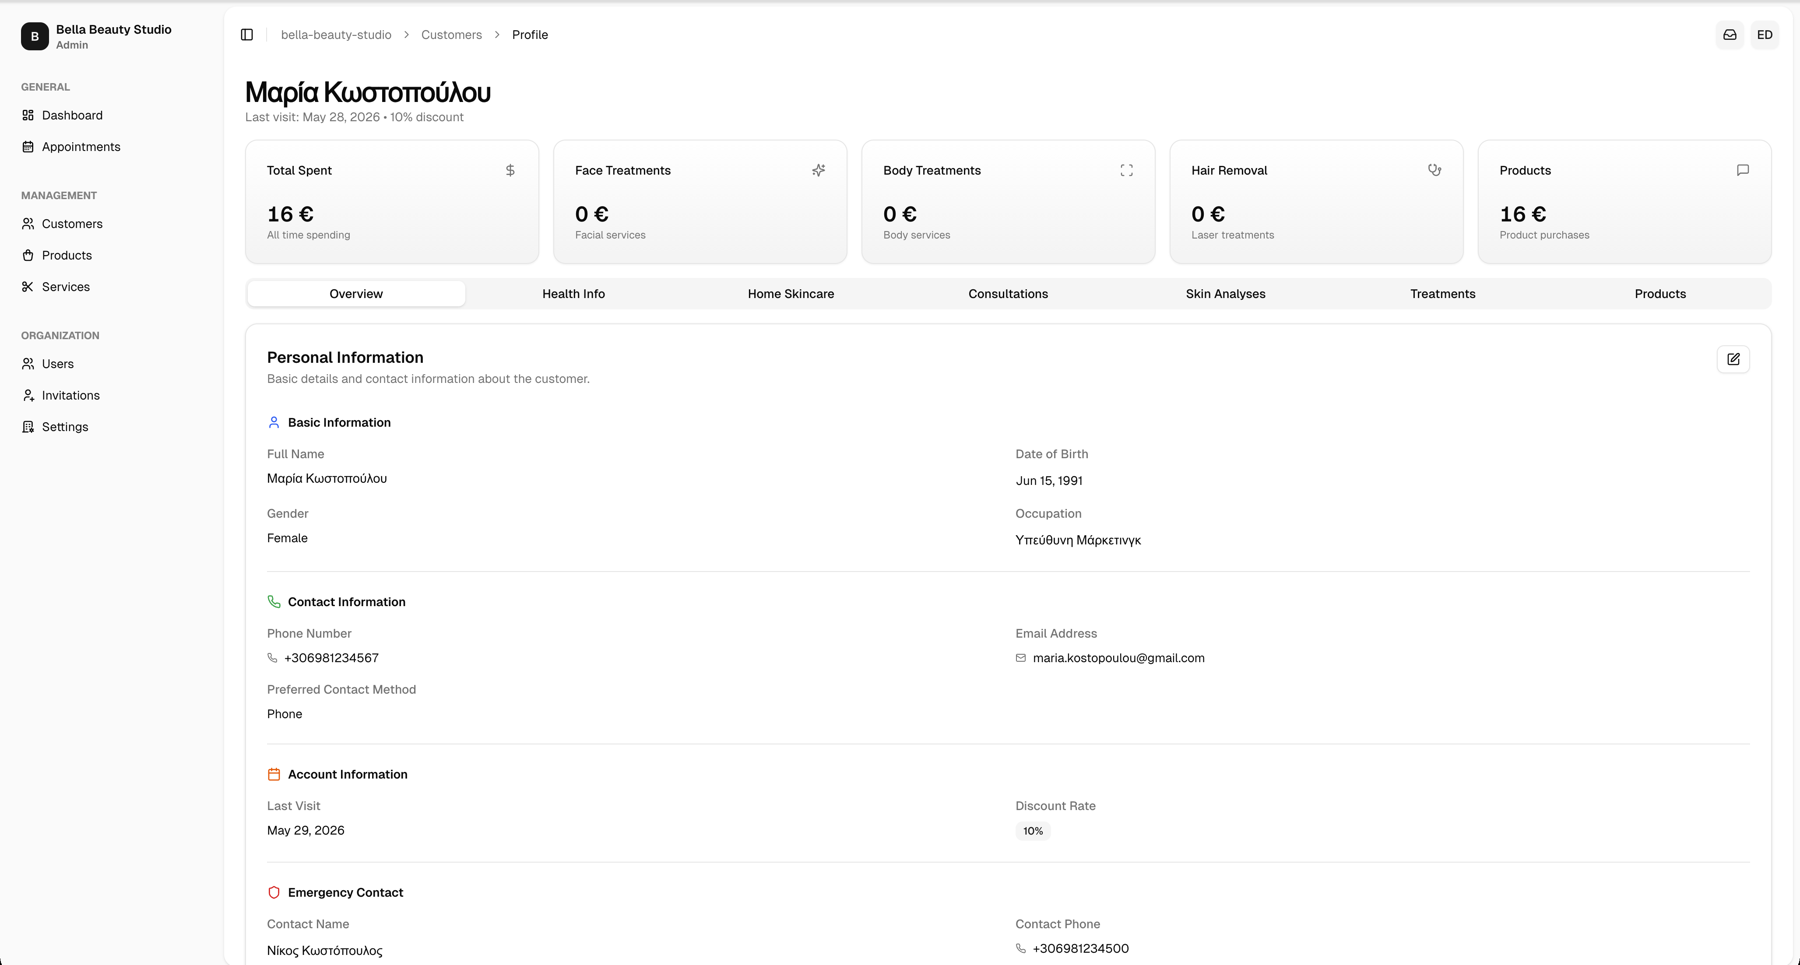Click Customers breadcrumb link
The image size is (1800, 965).
[x=451, y=35]
